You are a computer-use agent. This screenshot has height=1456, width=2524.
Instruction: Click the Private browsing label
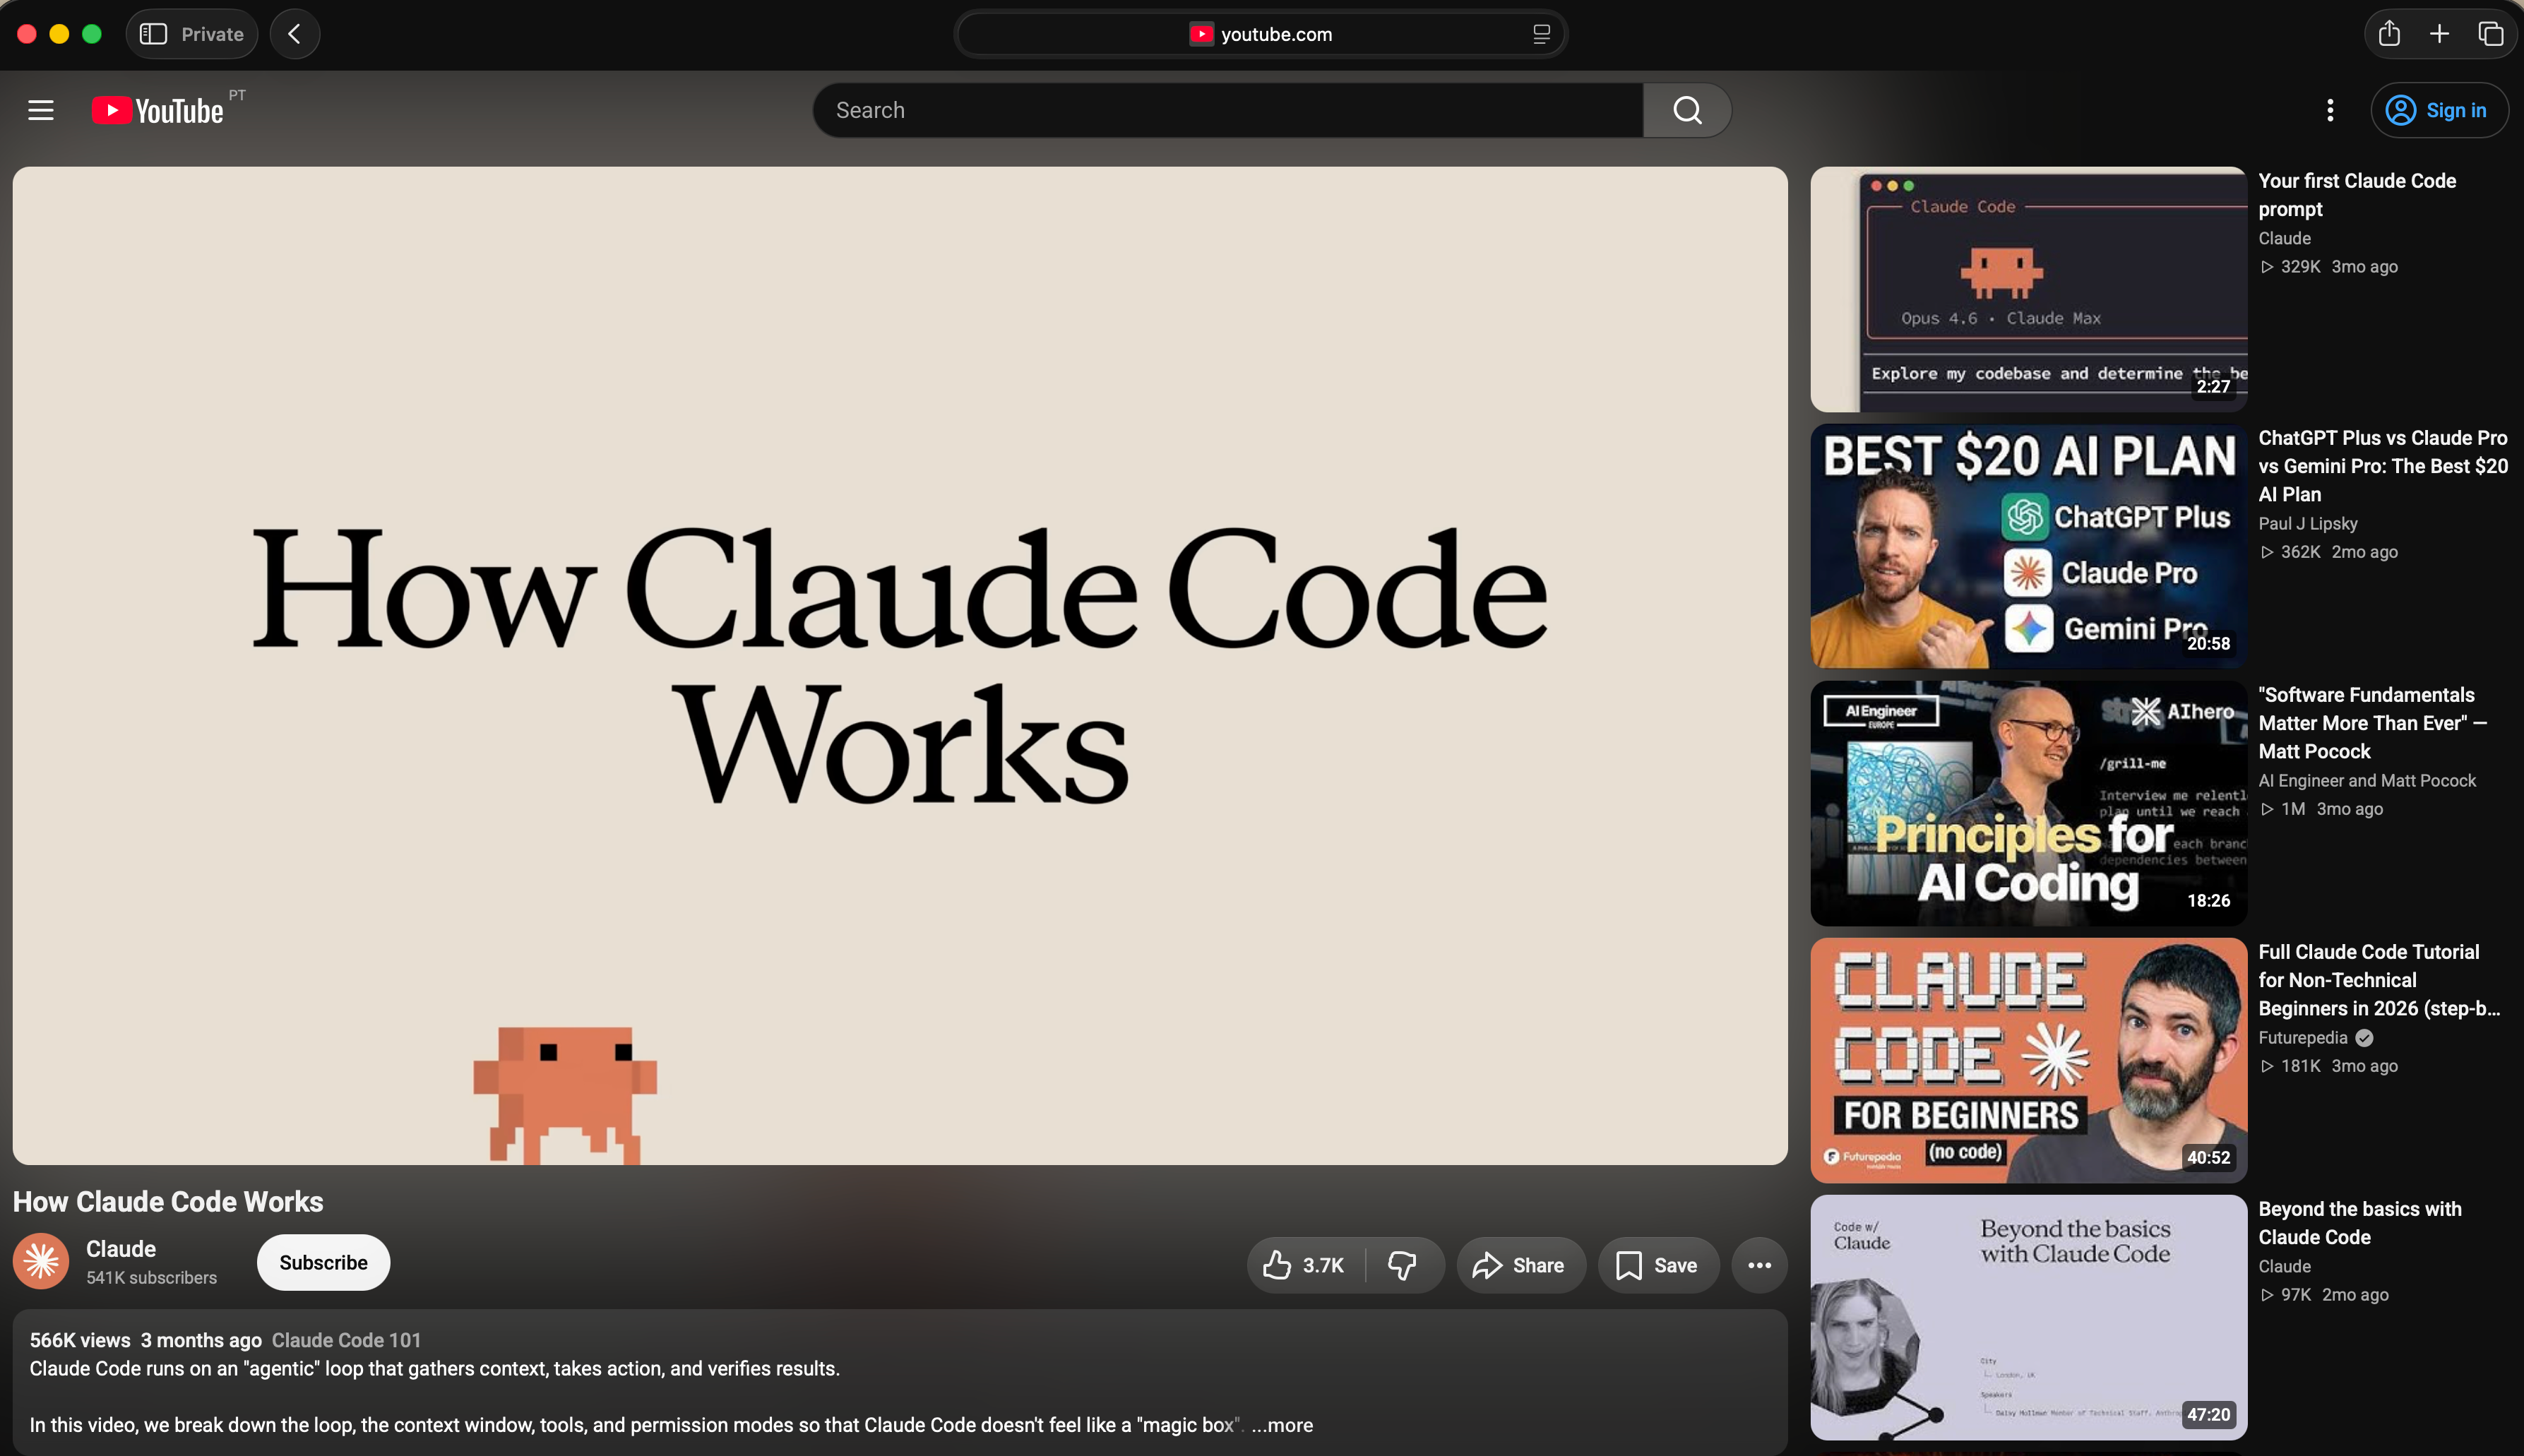(212, 34)
